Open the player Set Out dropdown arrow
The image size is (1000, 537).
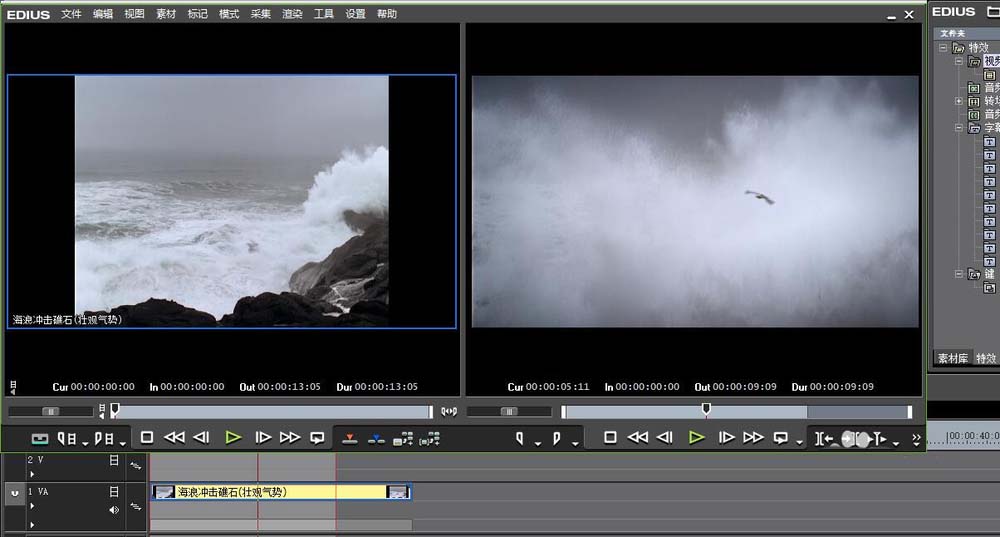(x=122, y=443)
